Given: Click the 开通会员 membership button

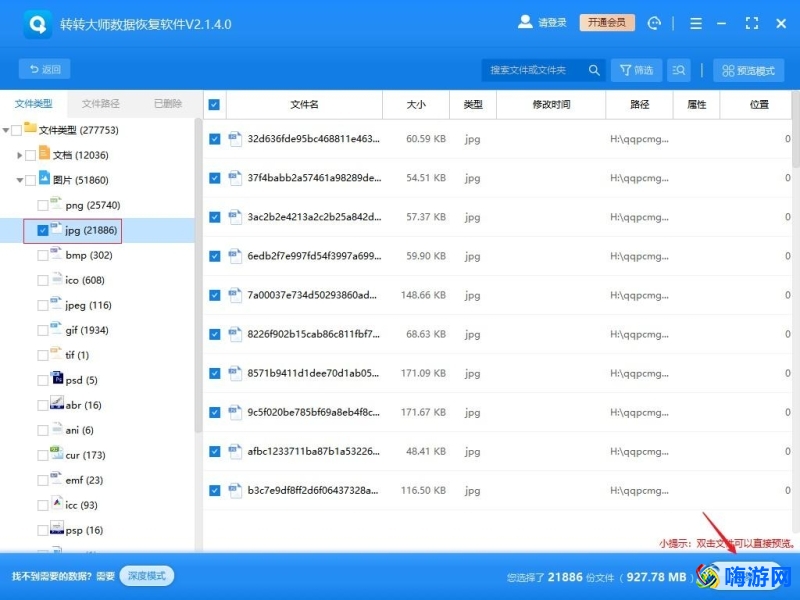Looking at the screenshot, I should pos(607,22).
